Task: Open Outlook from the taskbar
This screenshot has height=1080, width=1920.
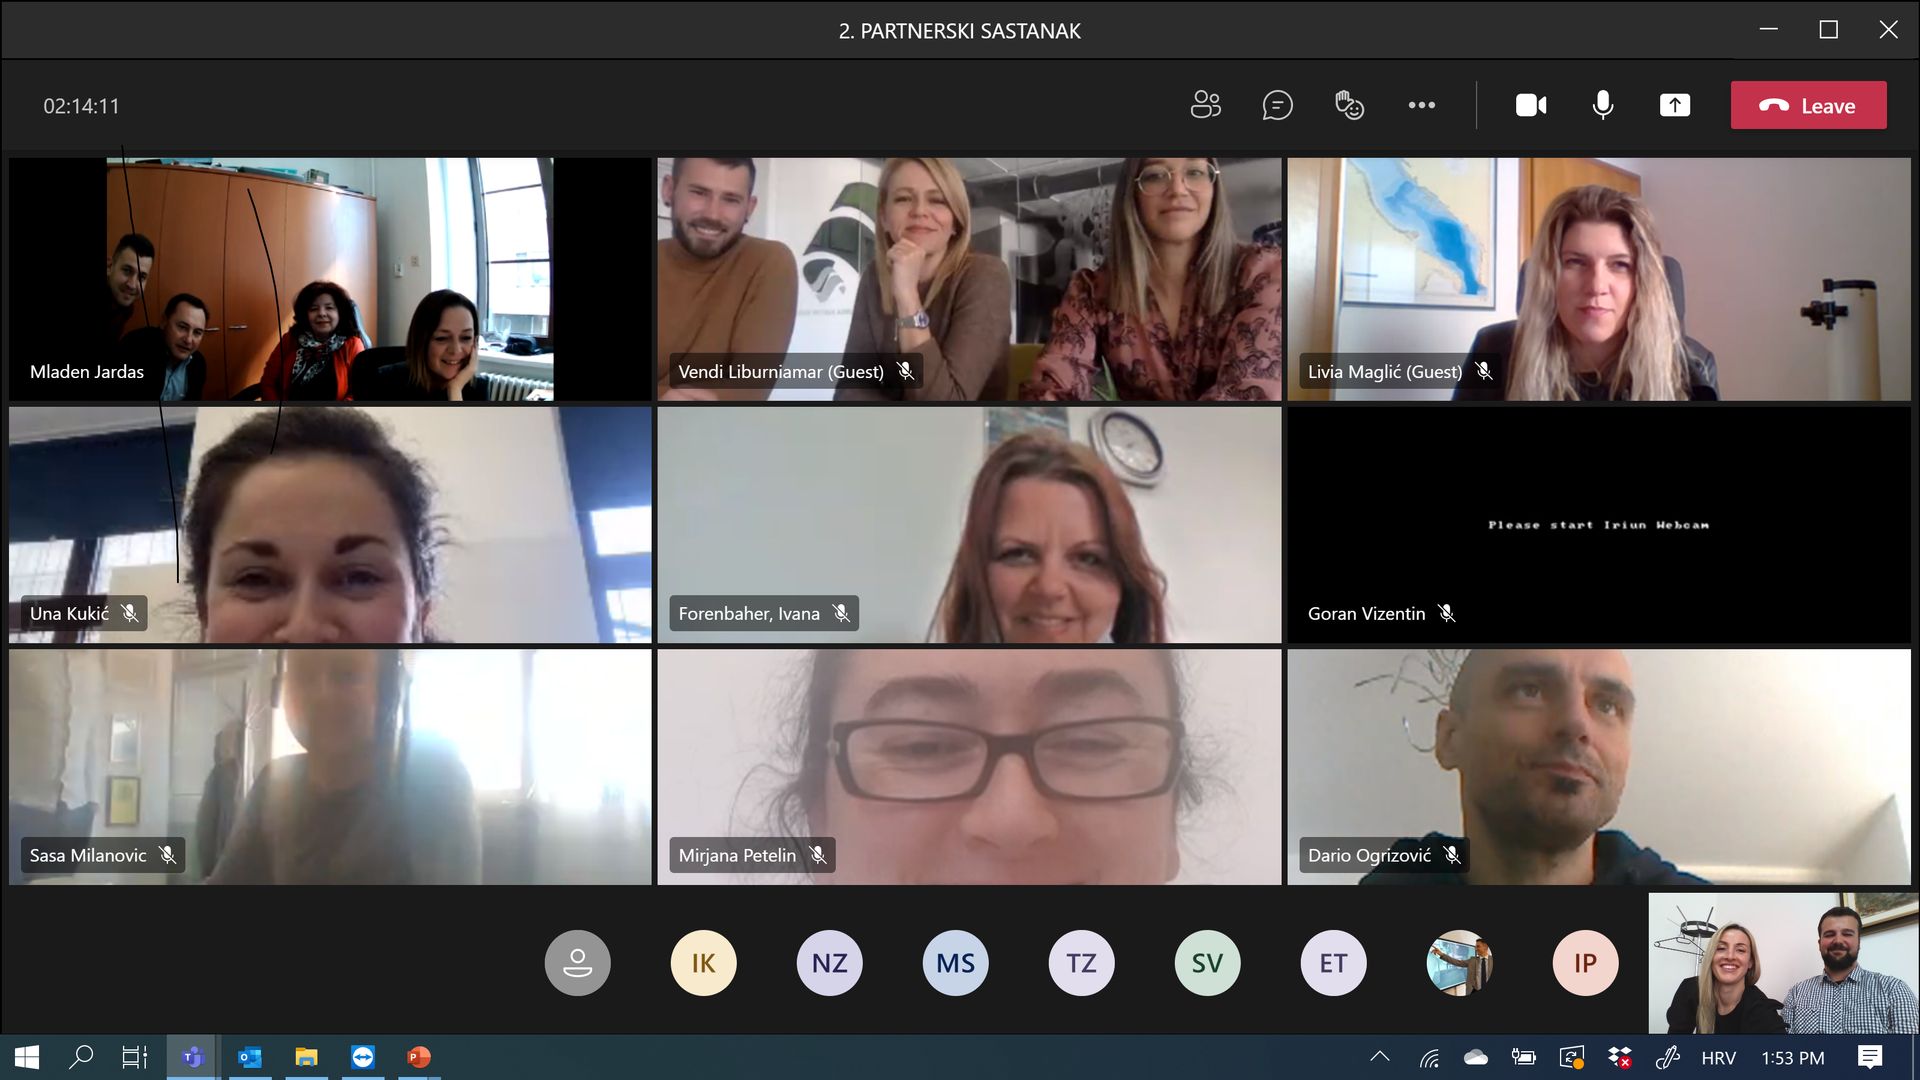Action: coord(250,1057)
